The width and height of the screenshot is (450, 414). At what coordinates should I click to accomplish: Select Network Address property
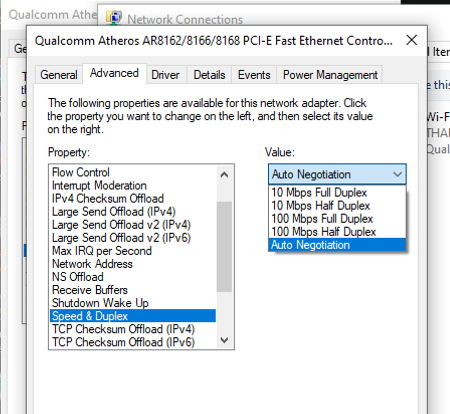pos(133,264)
